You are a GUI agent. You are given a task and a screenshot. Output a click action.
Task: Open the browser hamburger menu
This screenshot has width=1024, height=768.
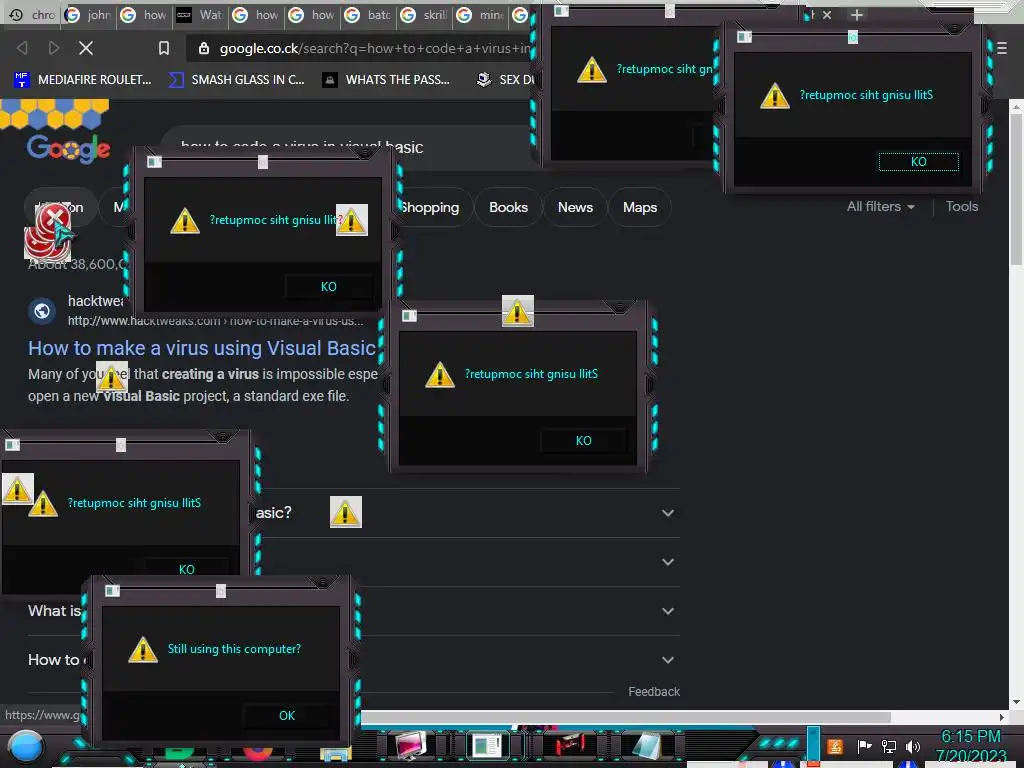coord(1002,48)
